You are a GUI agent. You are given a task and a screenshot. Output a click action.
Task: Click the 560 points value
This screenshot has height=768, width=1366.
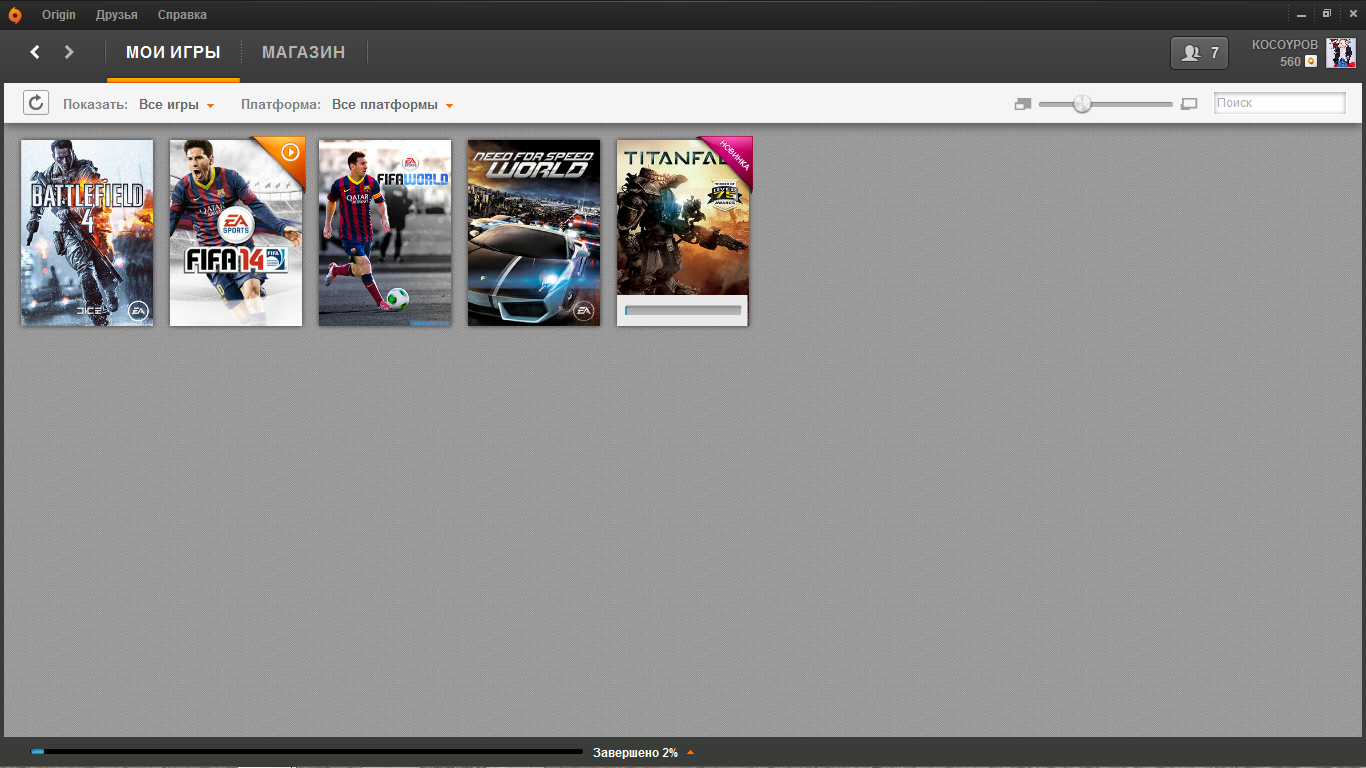(1290, 62)
